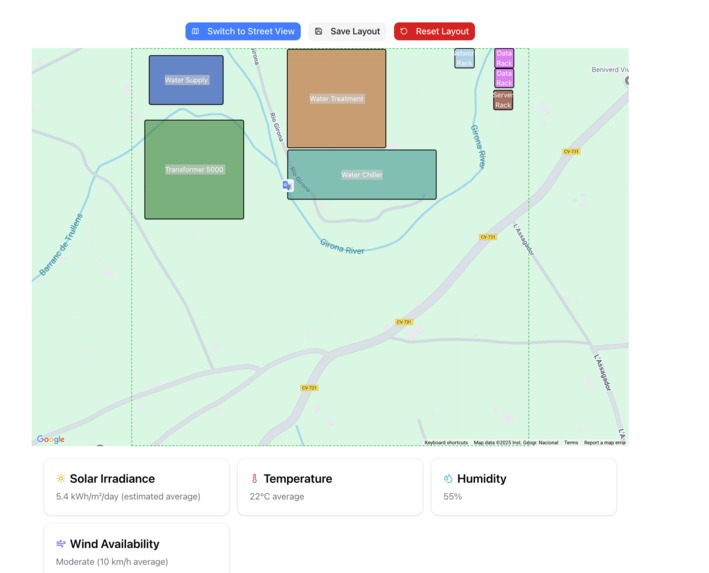Select the Water Treatment block
Screen dimensions: 709x573
(336, 99)
